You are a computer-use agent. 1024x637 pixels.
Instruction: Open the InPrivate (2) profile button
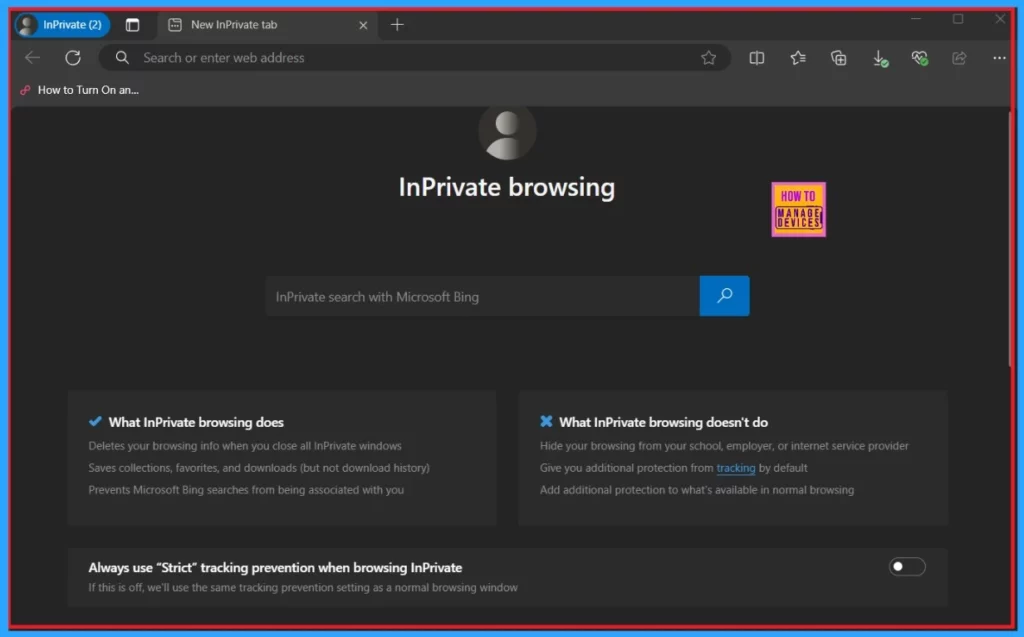coord(61,25)
